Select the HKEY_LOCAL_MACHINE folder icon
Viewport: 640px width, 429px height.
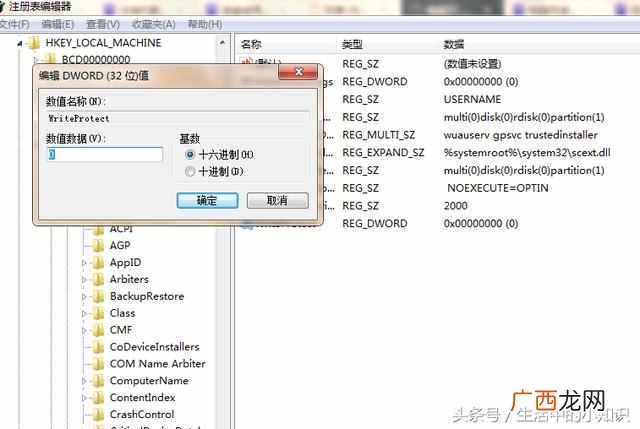tap(34, 43)
